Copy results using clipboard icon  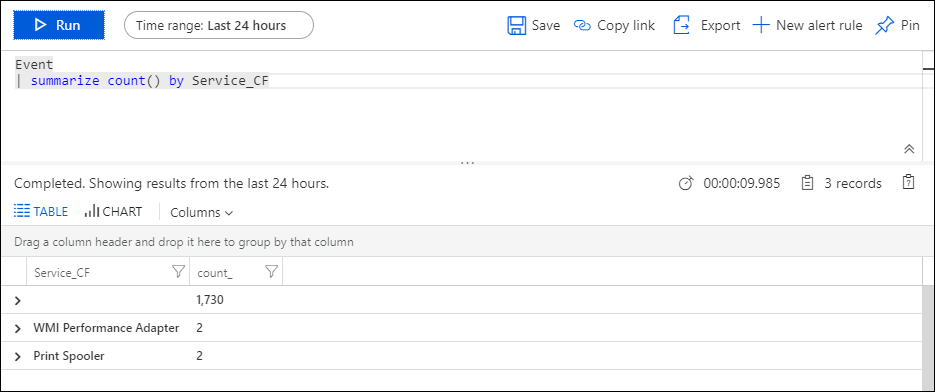point(908,182)
